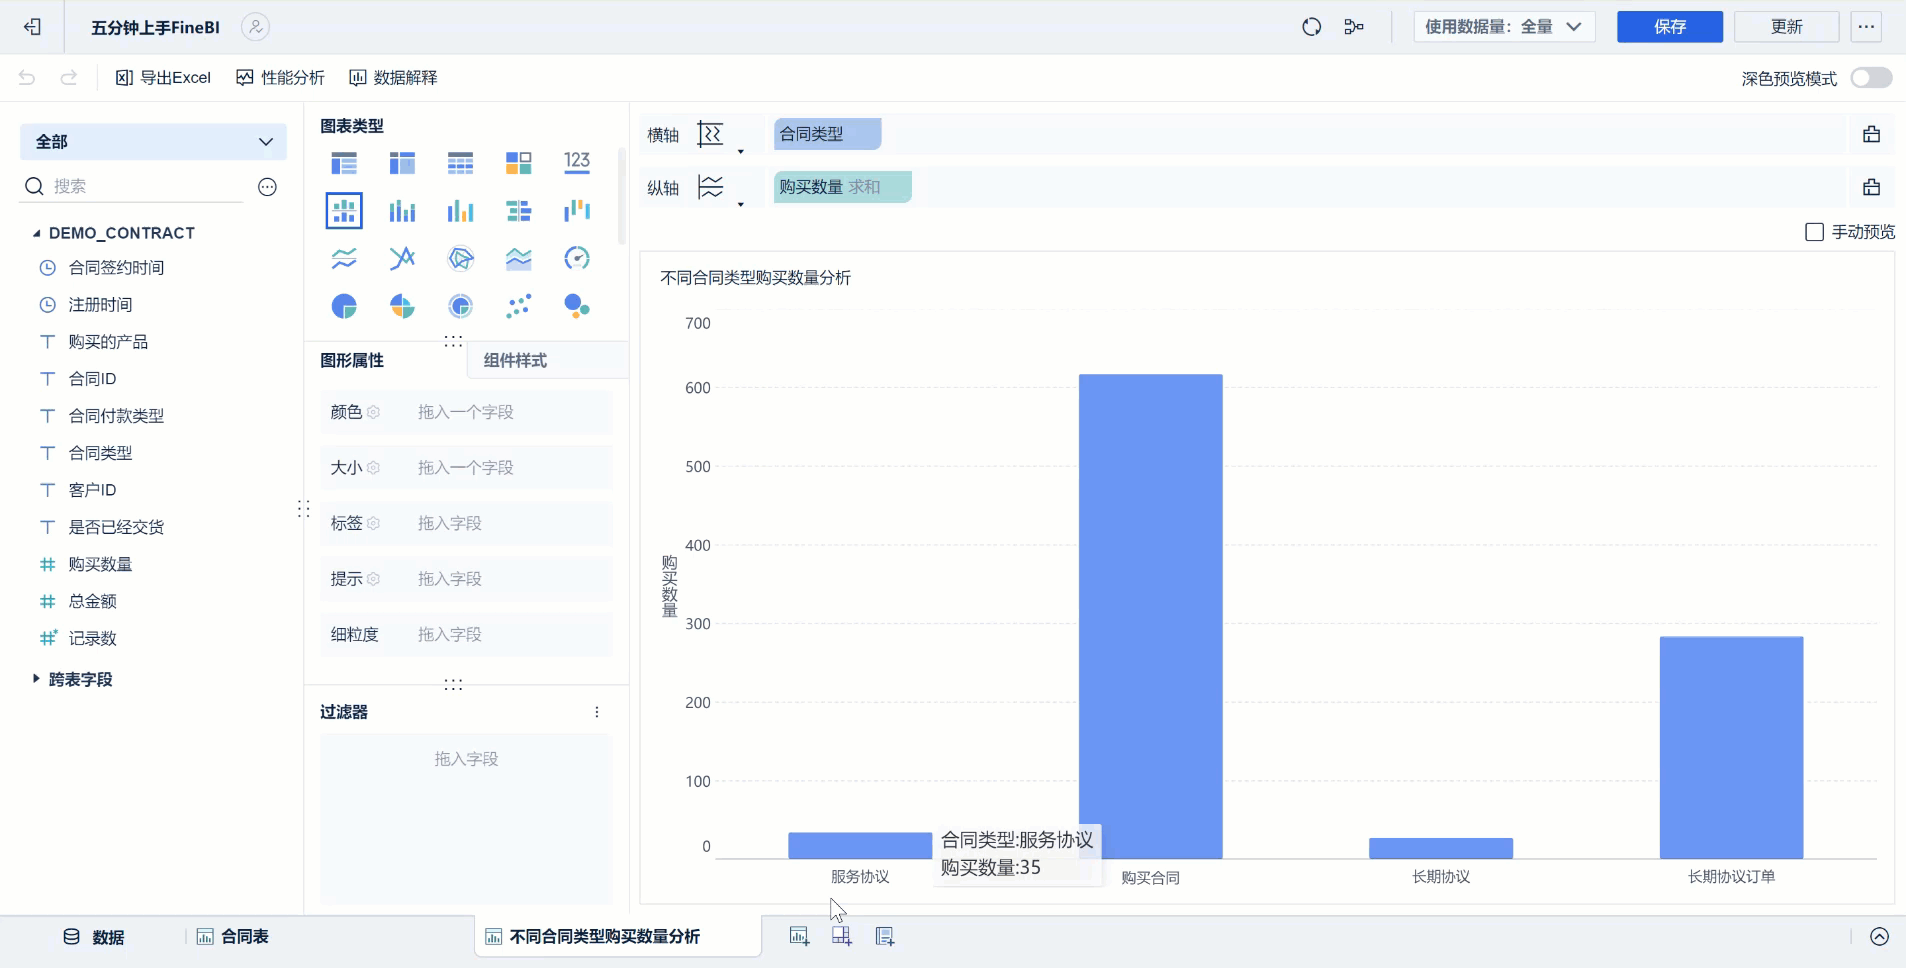This screenshot has height=968, width=1906.
Task: Click the redo arrow button
Action: pos(69,78)
